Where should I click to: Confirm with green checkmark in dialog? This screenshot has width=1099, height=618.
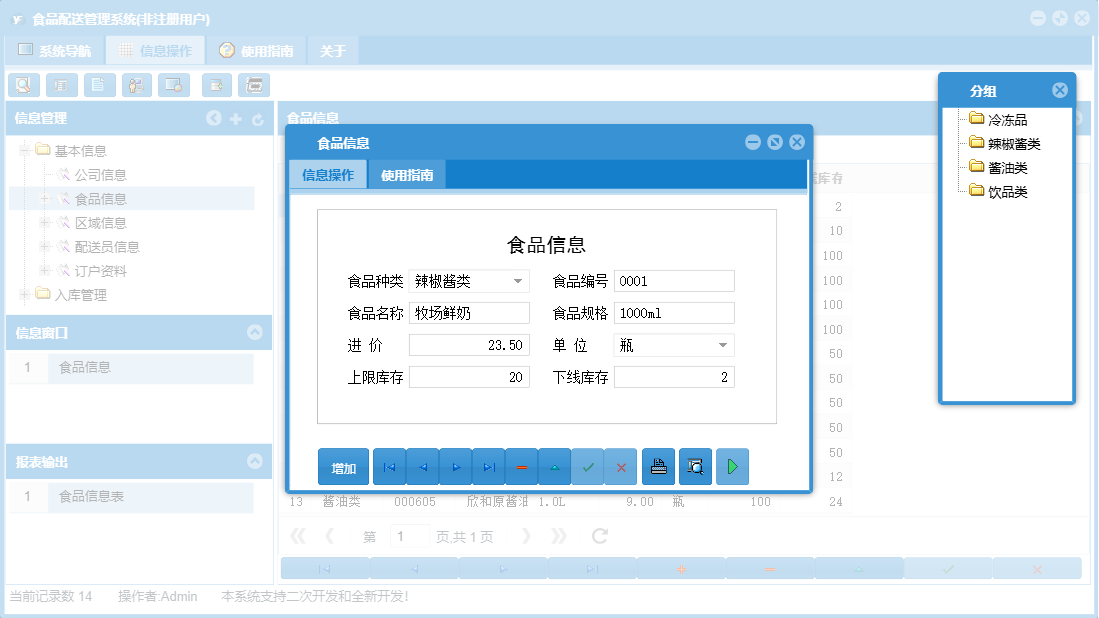[x=588, y=467]
